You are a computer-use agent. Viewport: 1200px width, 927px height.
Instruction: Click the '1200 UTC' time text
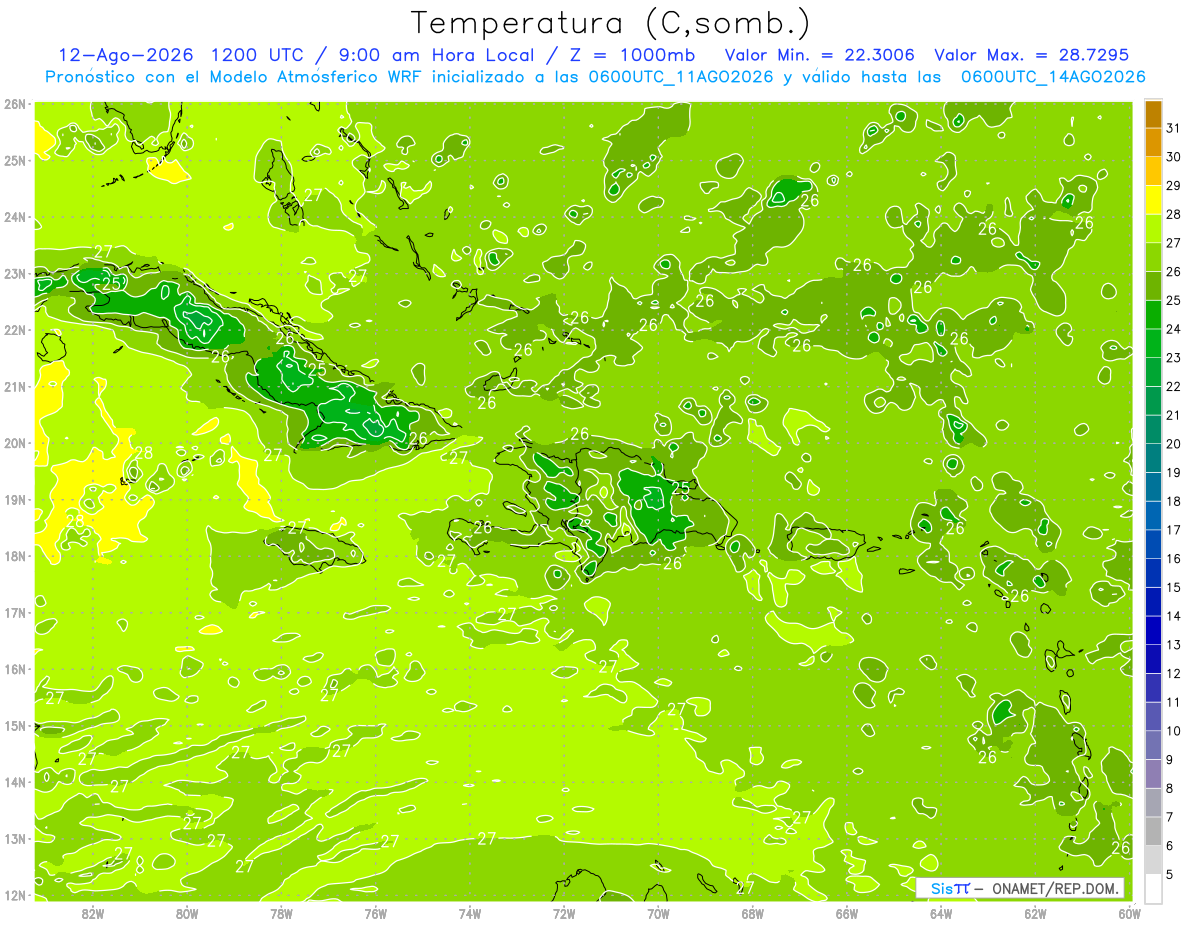pyautogui.click(x=258, y=55)
